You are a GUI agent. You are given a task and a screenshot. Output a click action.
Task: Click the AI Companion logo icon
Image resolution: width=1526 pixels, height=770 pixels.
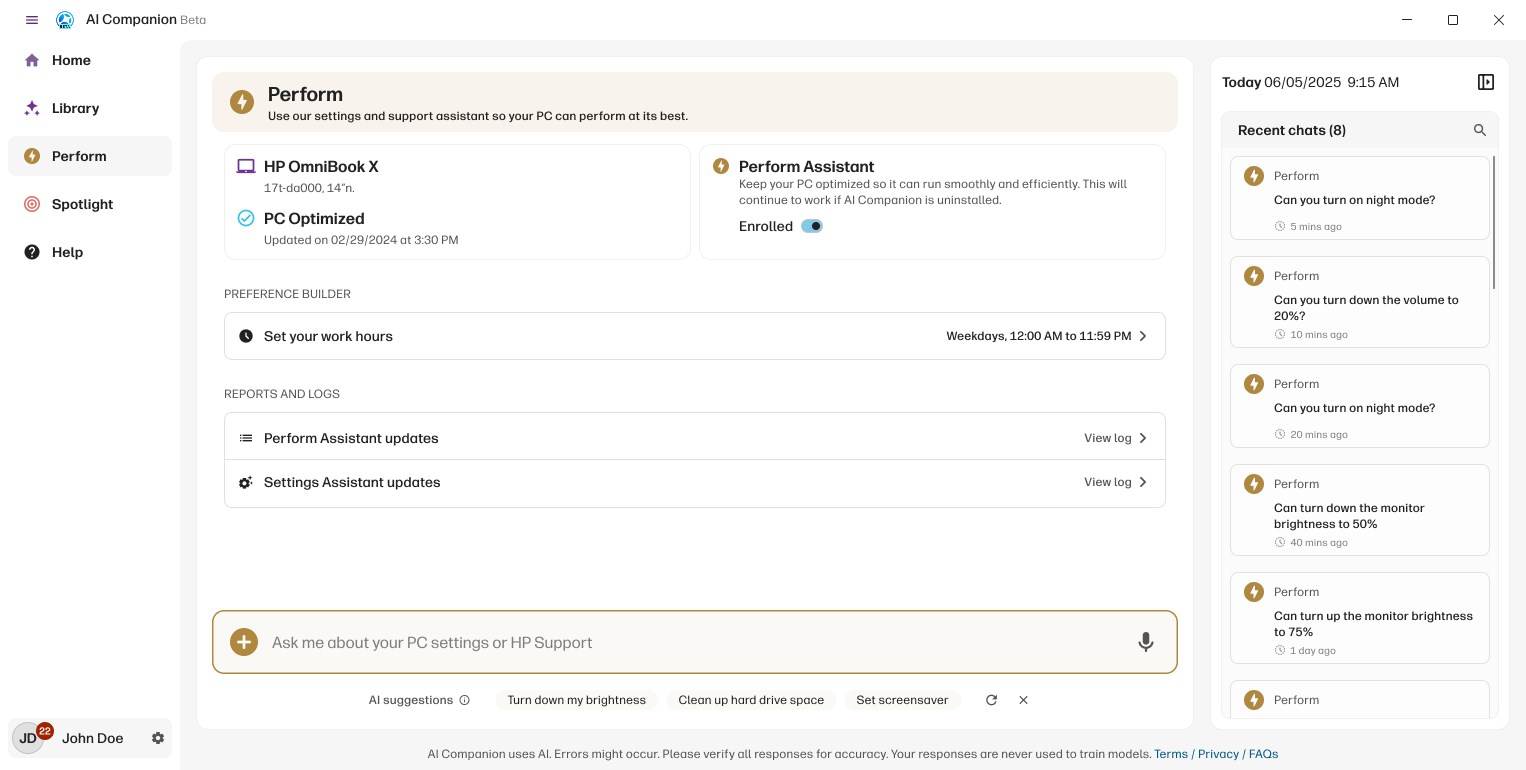(x=65, y=20)
